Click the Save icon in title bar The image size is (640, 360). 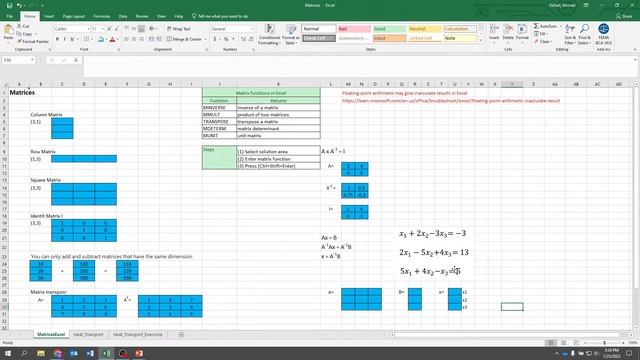[9, 6]
